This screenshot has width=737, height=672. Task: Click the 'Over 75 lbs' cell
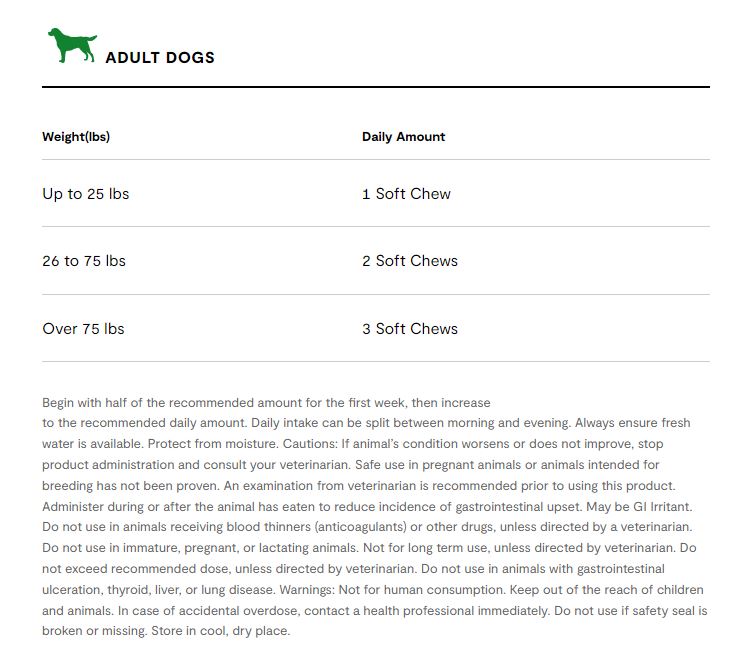click(x=83, y=329)
